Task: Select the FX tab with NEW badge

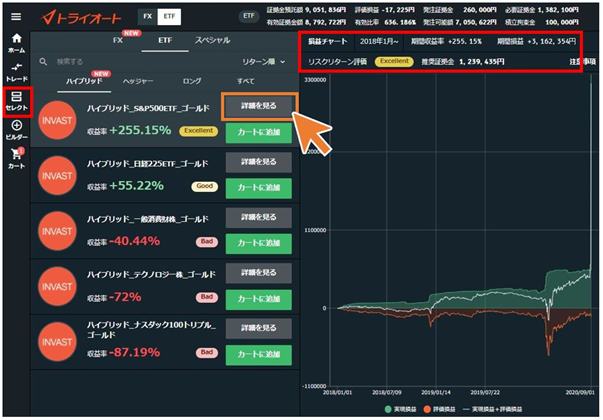Action: coord(118,40)
